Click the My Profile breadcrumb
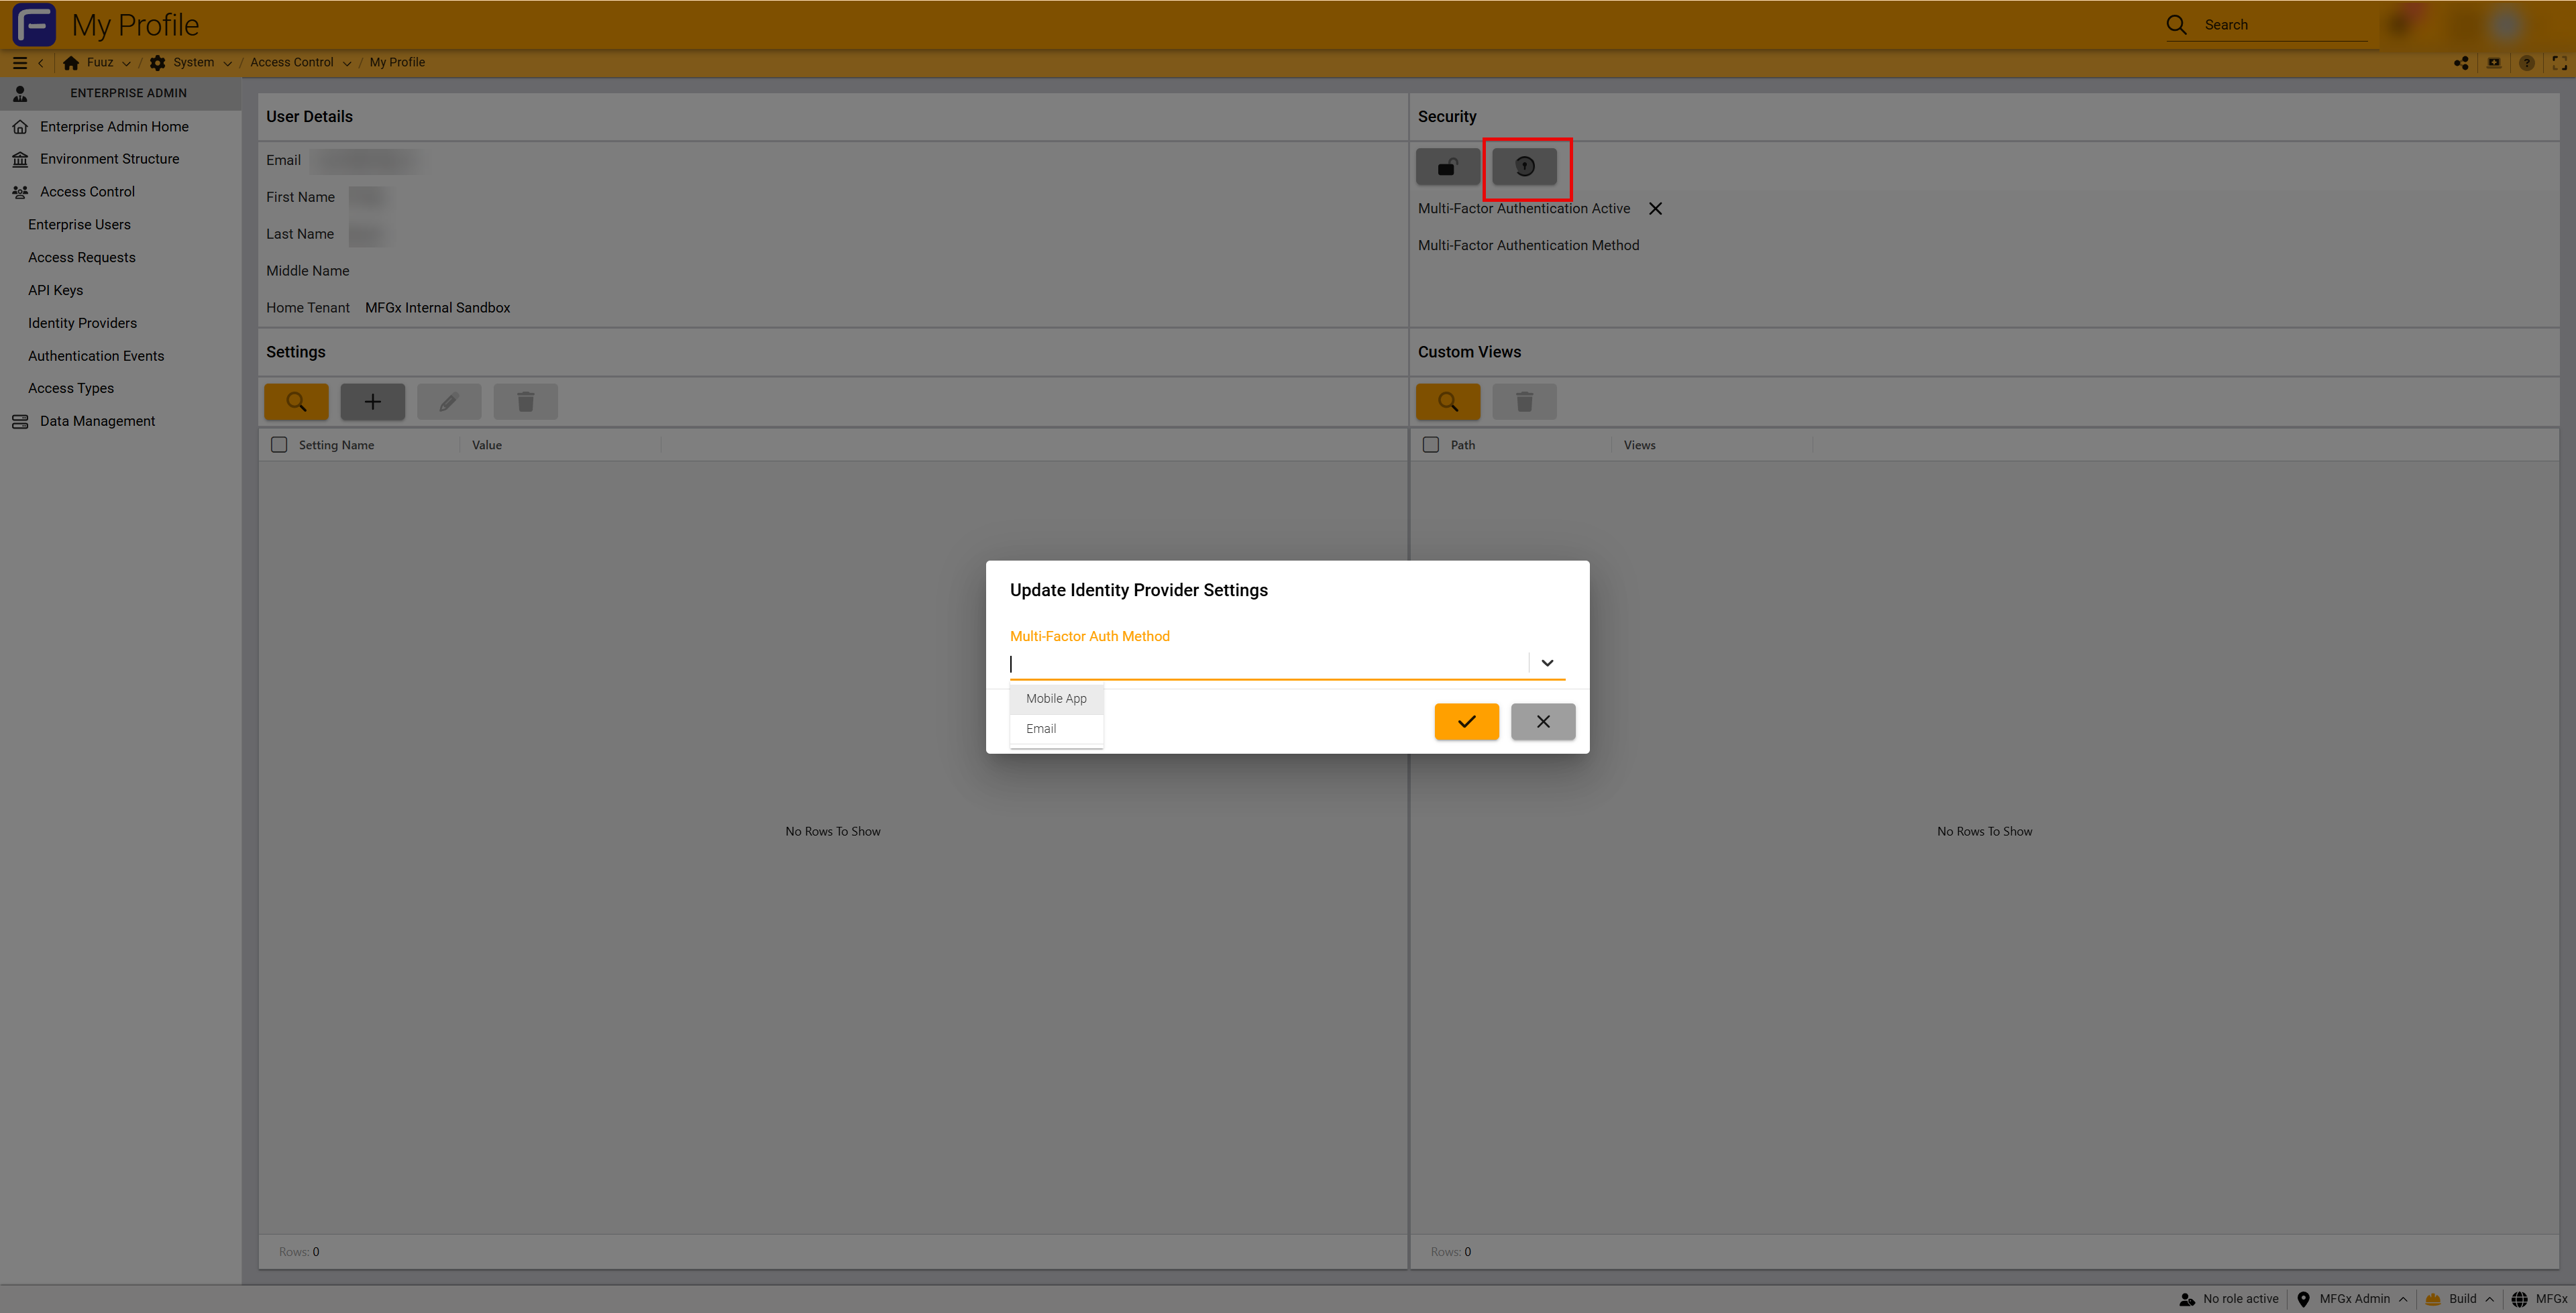The height and width of the screenshot is (1313, 2576). [x=397, y=63]
